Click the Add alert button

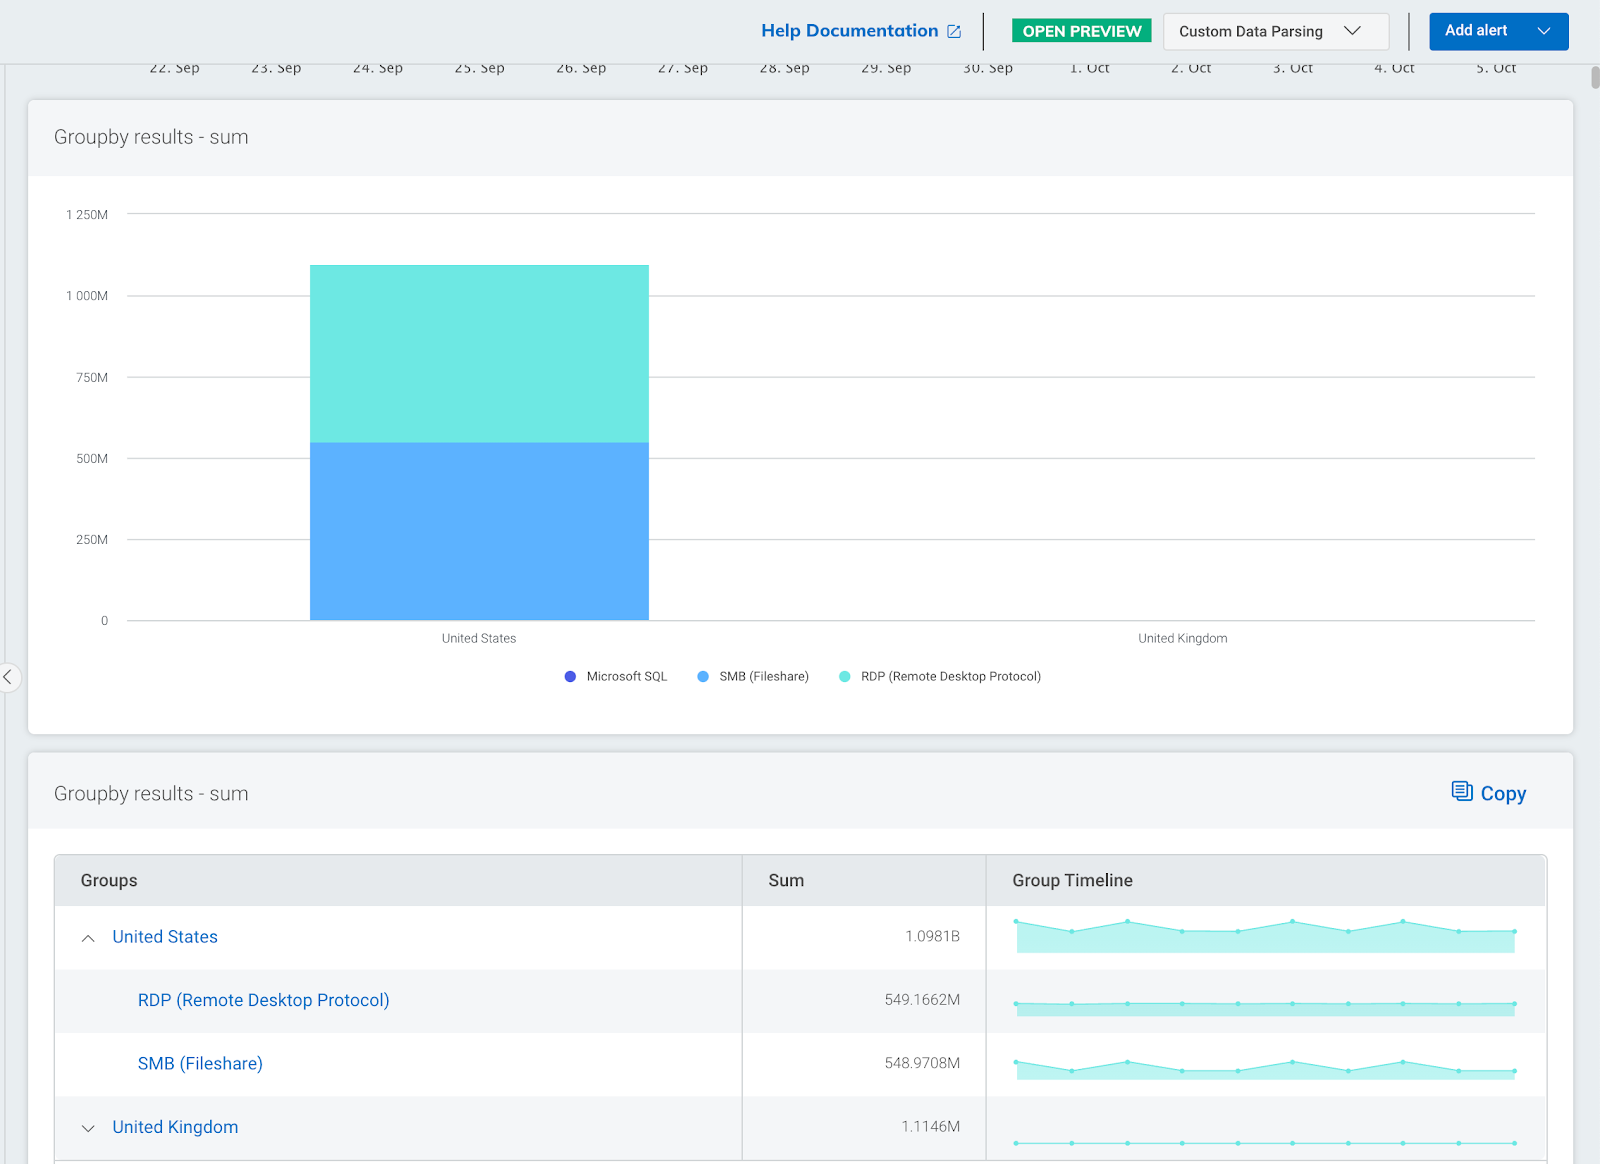coord(1476,31)
